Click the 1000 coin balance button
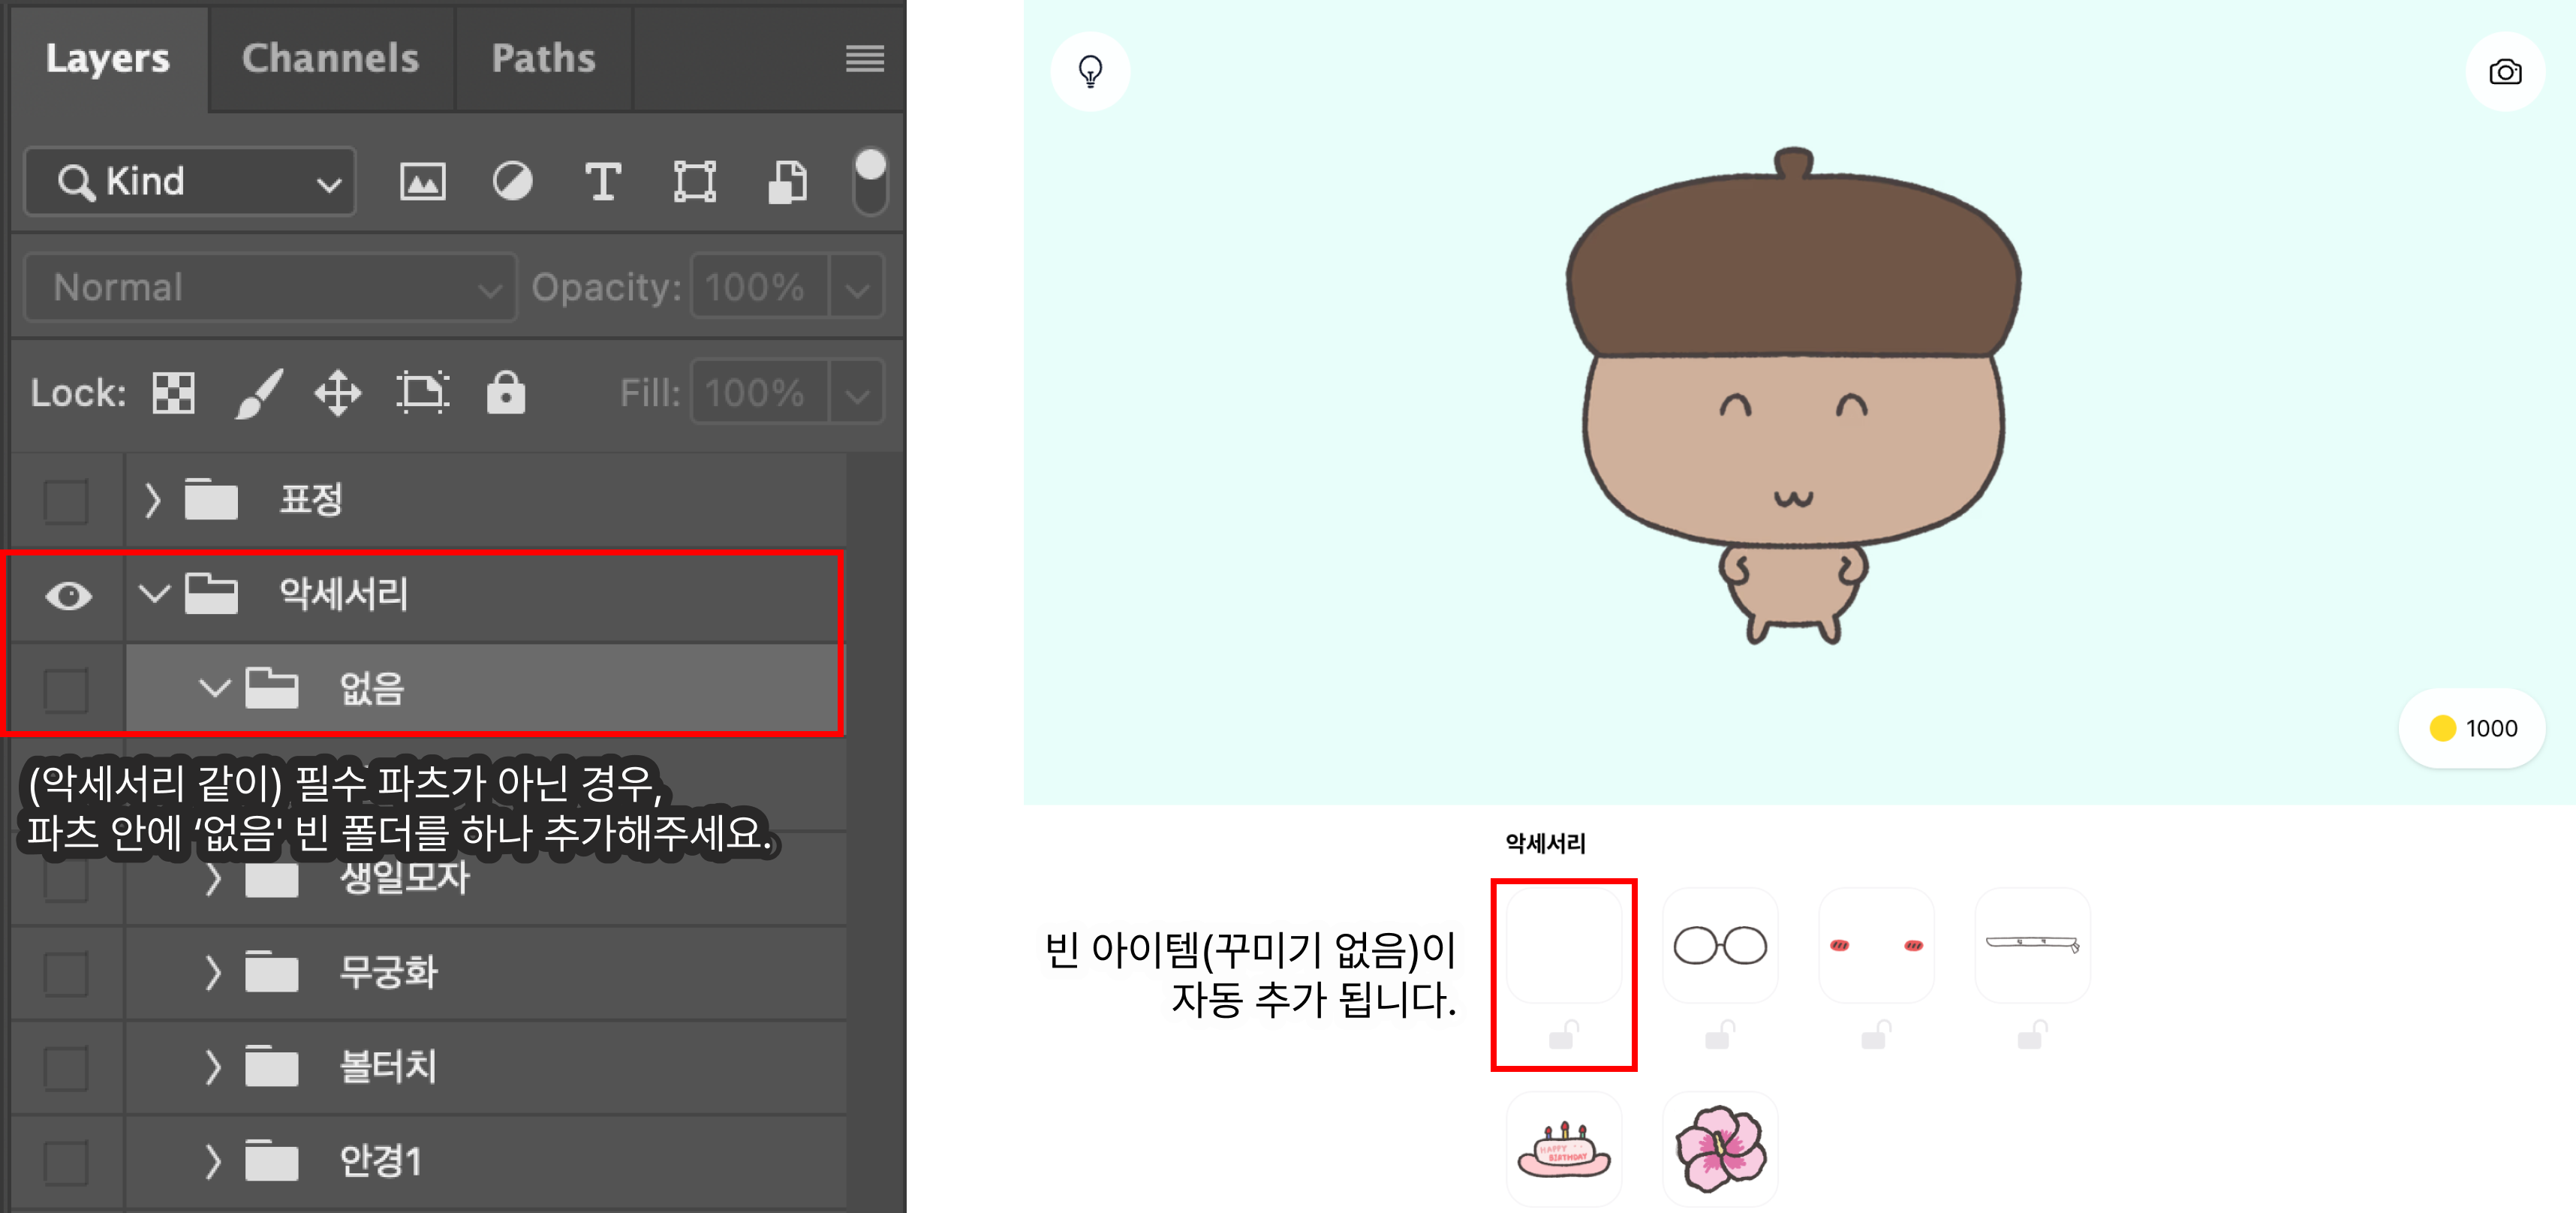This screenshot has width=2576, height=1213. pos(2472,728)
